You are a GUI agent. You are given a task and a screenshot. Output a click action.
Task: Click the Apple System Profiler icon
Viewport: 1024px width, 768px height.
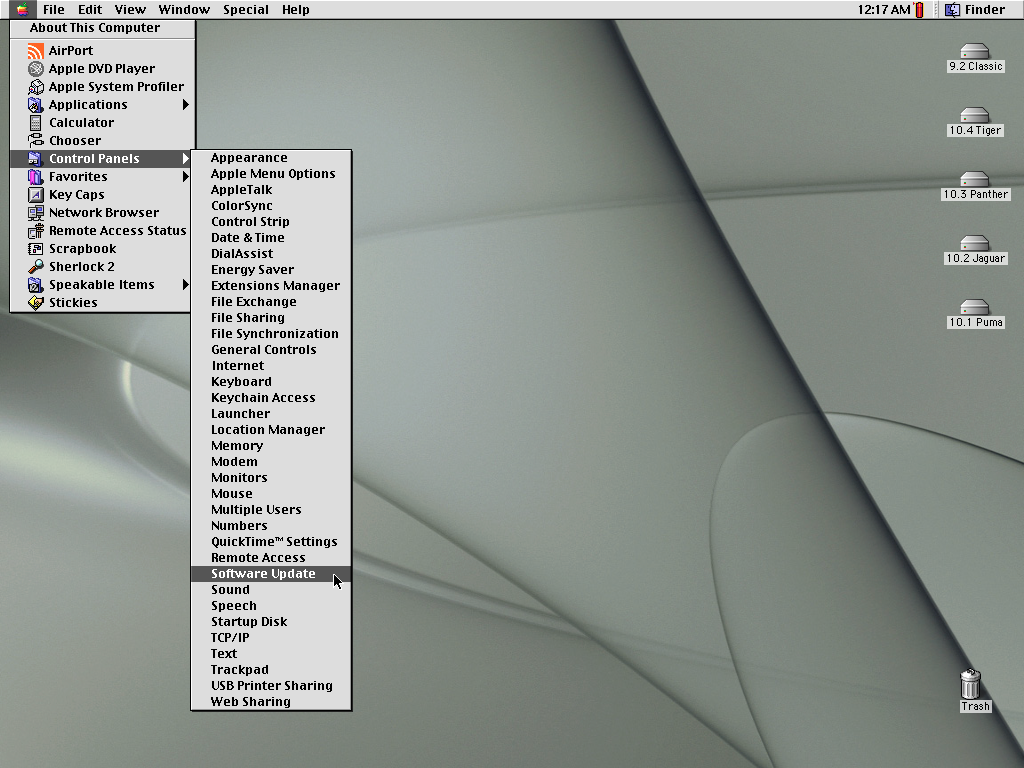(x=35, y=87)
